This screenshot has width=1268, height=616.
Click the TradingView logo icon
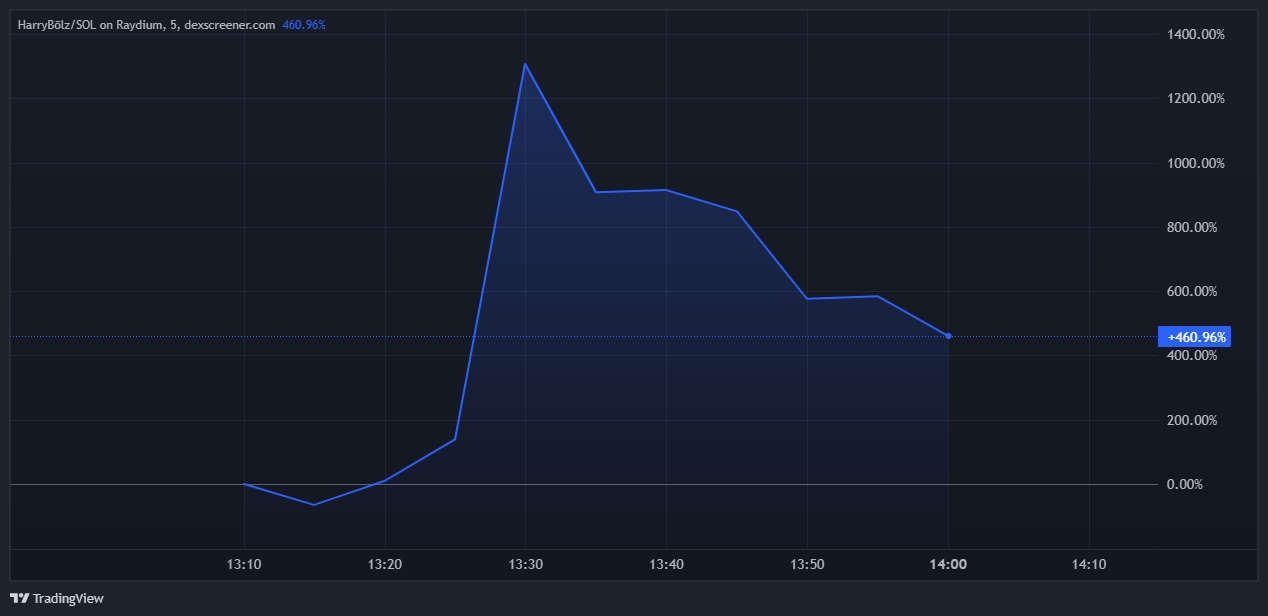click(19, 598)
